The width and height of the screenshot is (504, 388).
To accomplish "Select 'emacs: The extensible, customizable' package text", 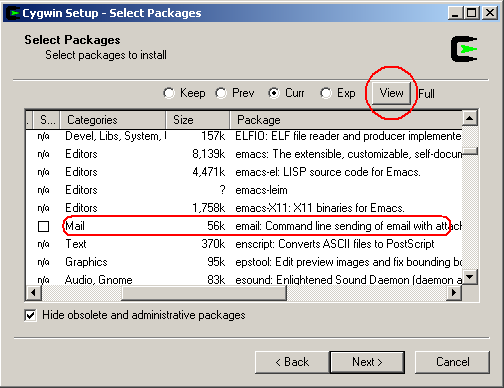I will point(349,154).
